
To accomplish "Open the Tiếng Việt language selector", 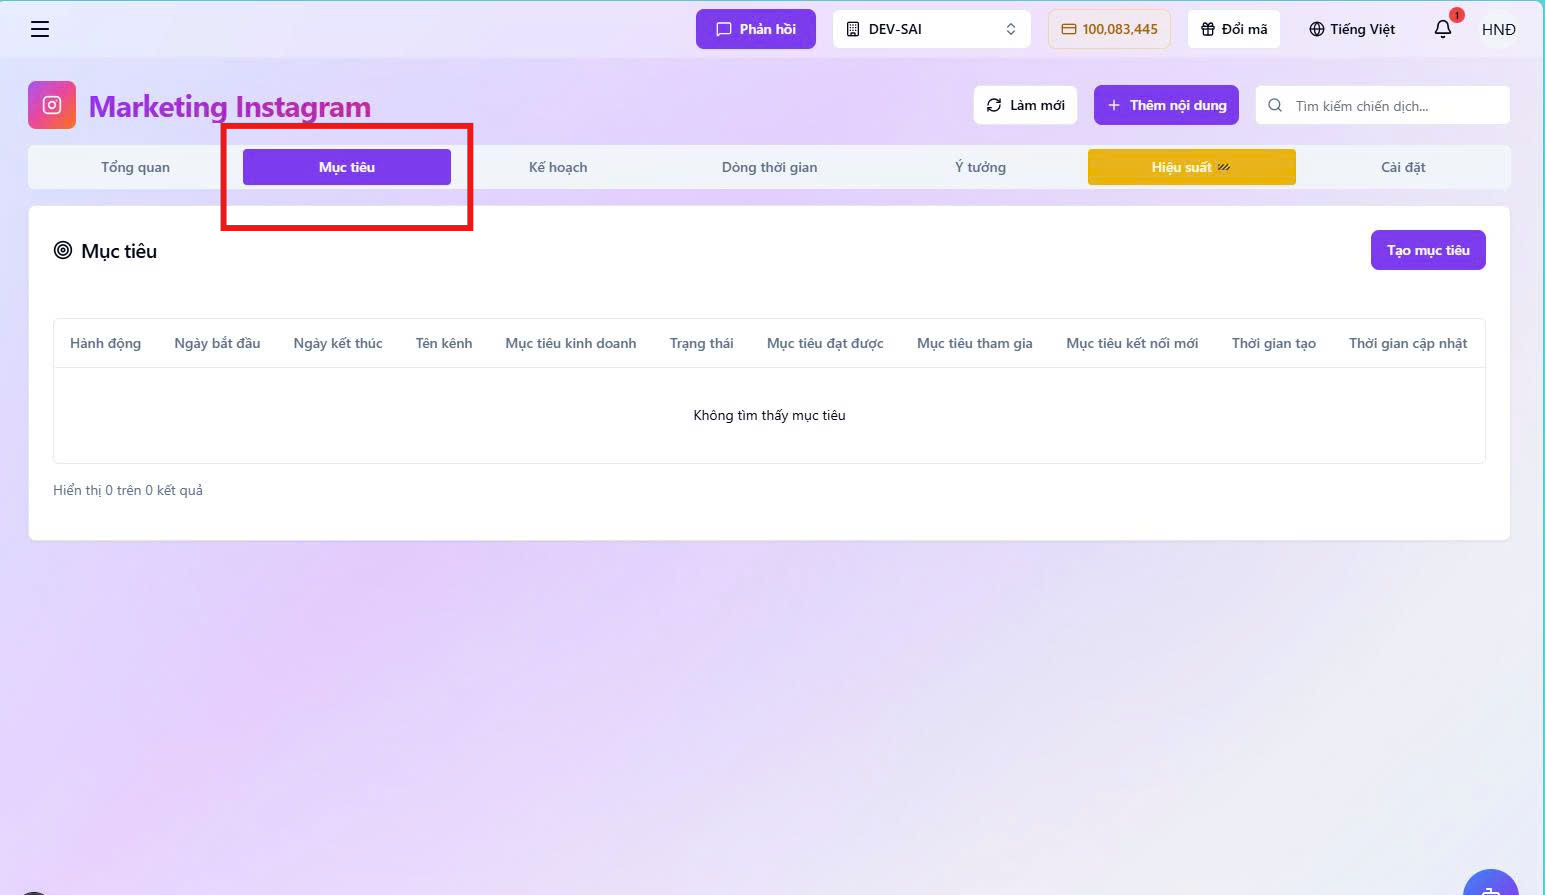I will point(1352,29).
